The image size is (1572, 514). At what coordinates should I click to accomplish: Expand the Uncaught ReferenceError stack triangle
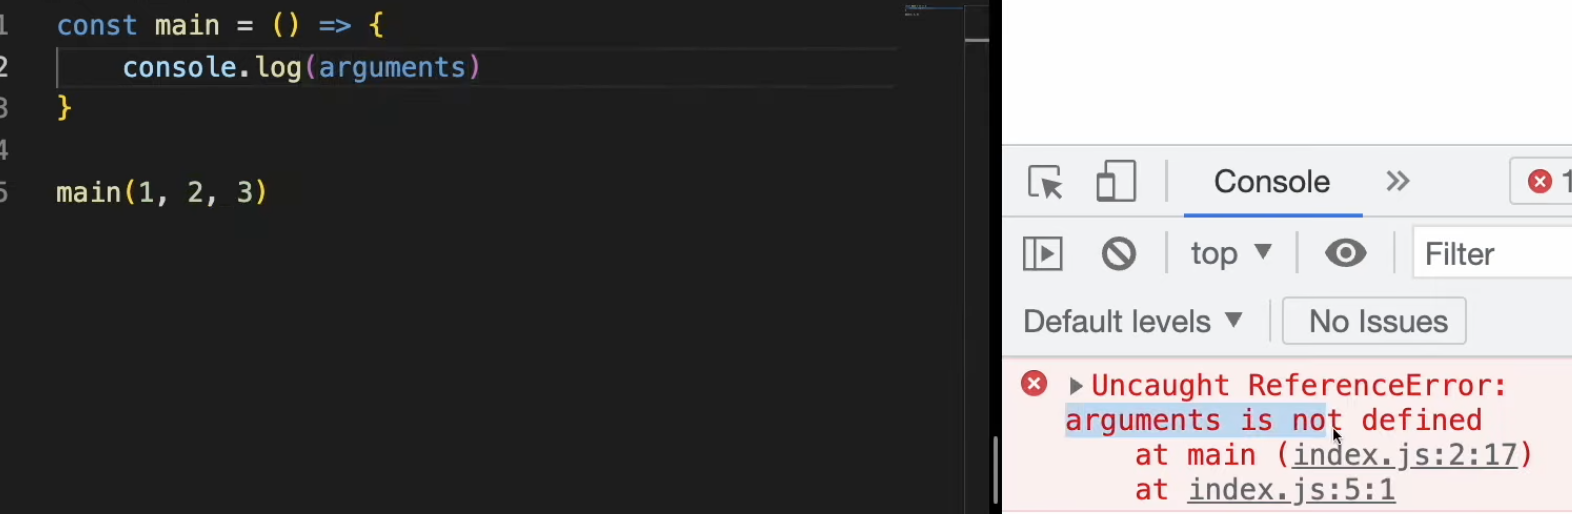click(x=1076, y=386)
